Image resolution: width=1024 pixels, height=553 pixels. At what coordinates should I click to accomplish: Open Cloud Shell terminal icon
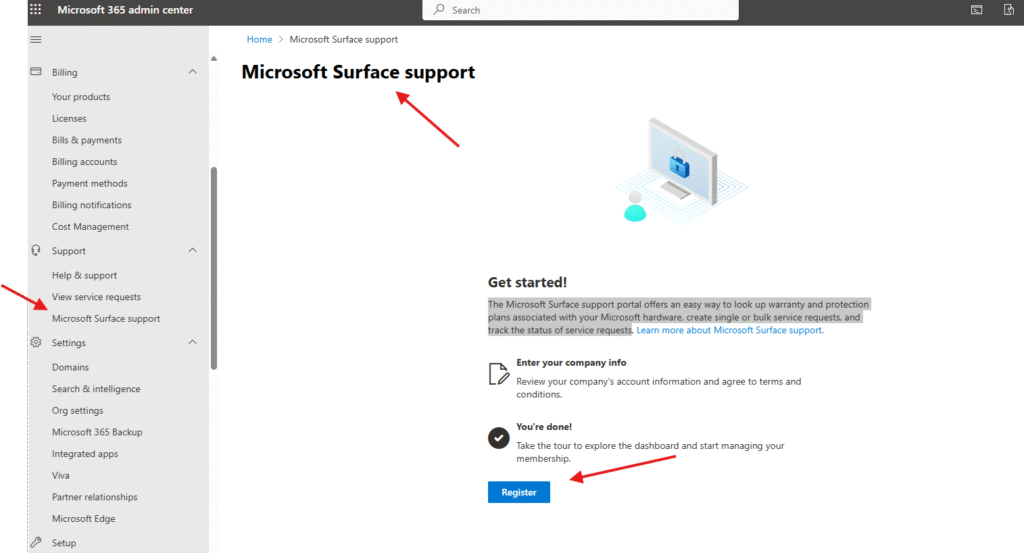(977, 10)
